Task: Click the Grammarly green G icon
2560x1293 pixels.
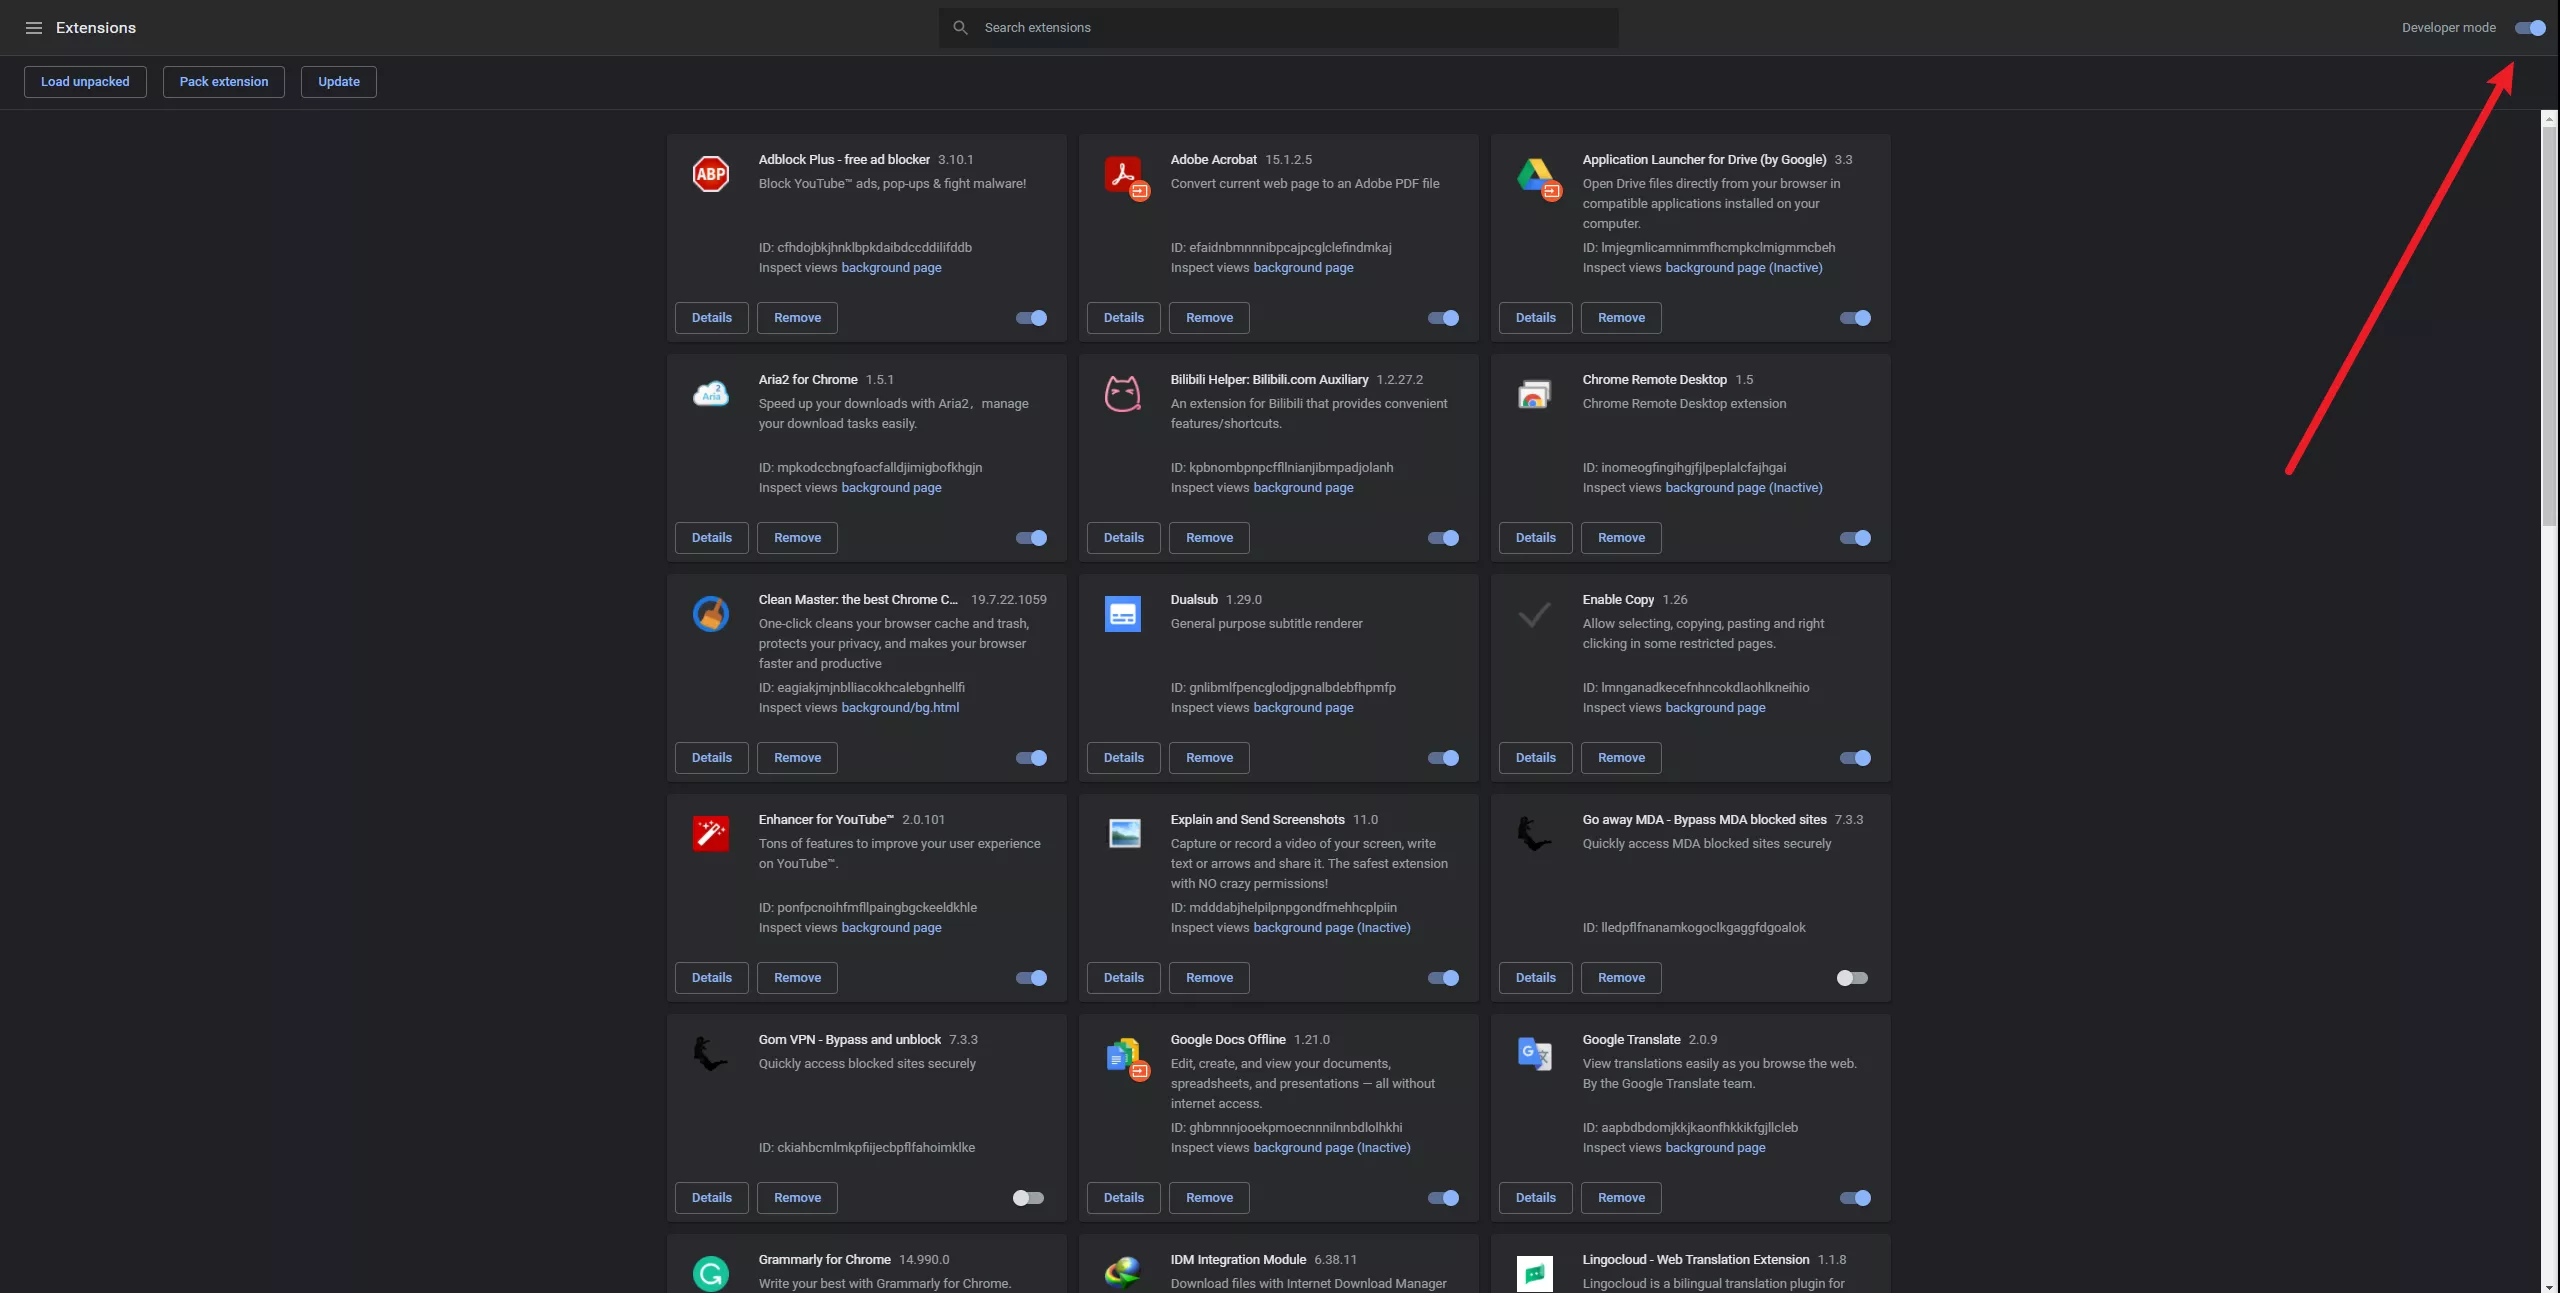Action: click(x=710, y=1273)
